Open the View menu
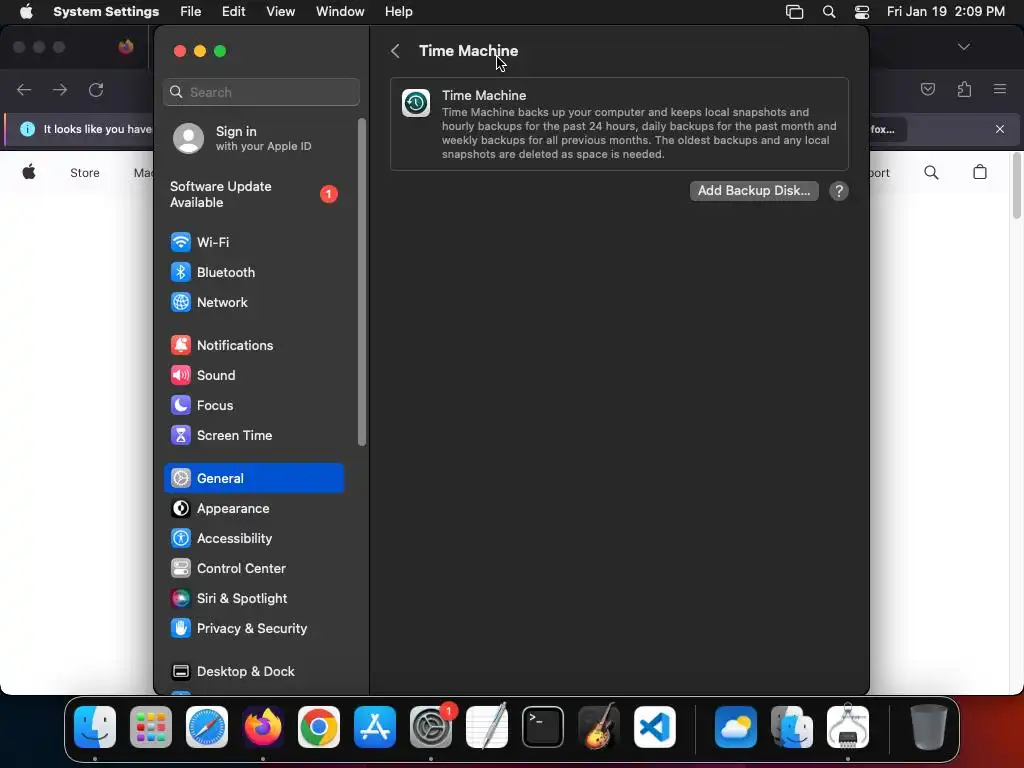 pos(281,12)
